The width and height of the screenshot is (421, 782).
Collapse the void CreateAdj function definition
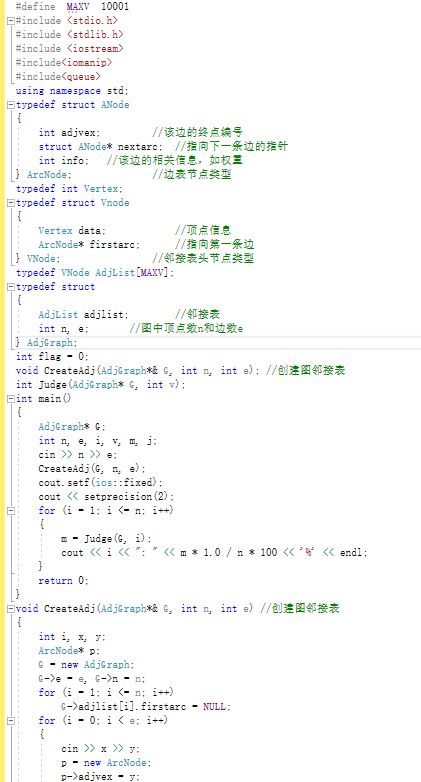(11, 609)
